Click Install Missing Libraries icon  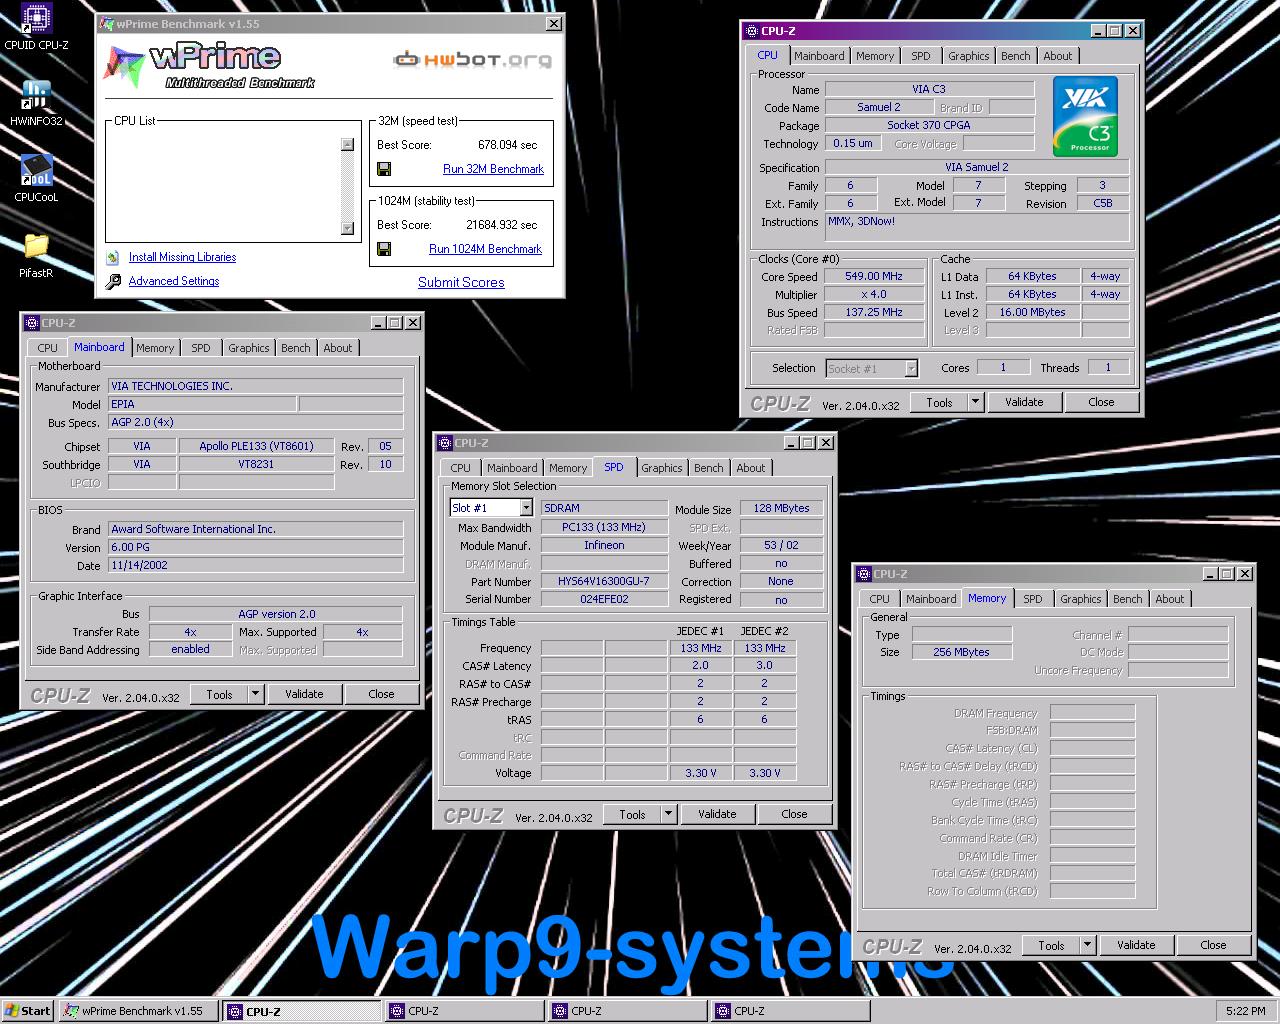coord(113,257)
